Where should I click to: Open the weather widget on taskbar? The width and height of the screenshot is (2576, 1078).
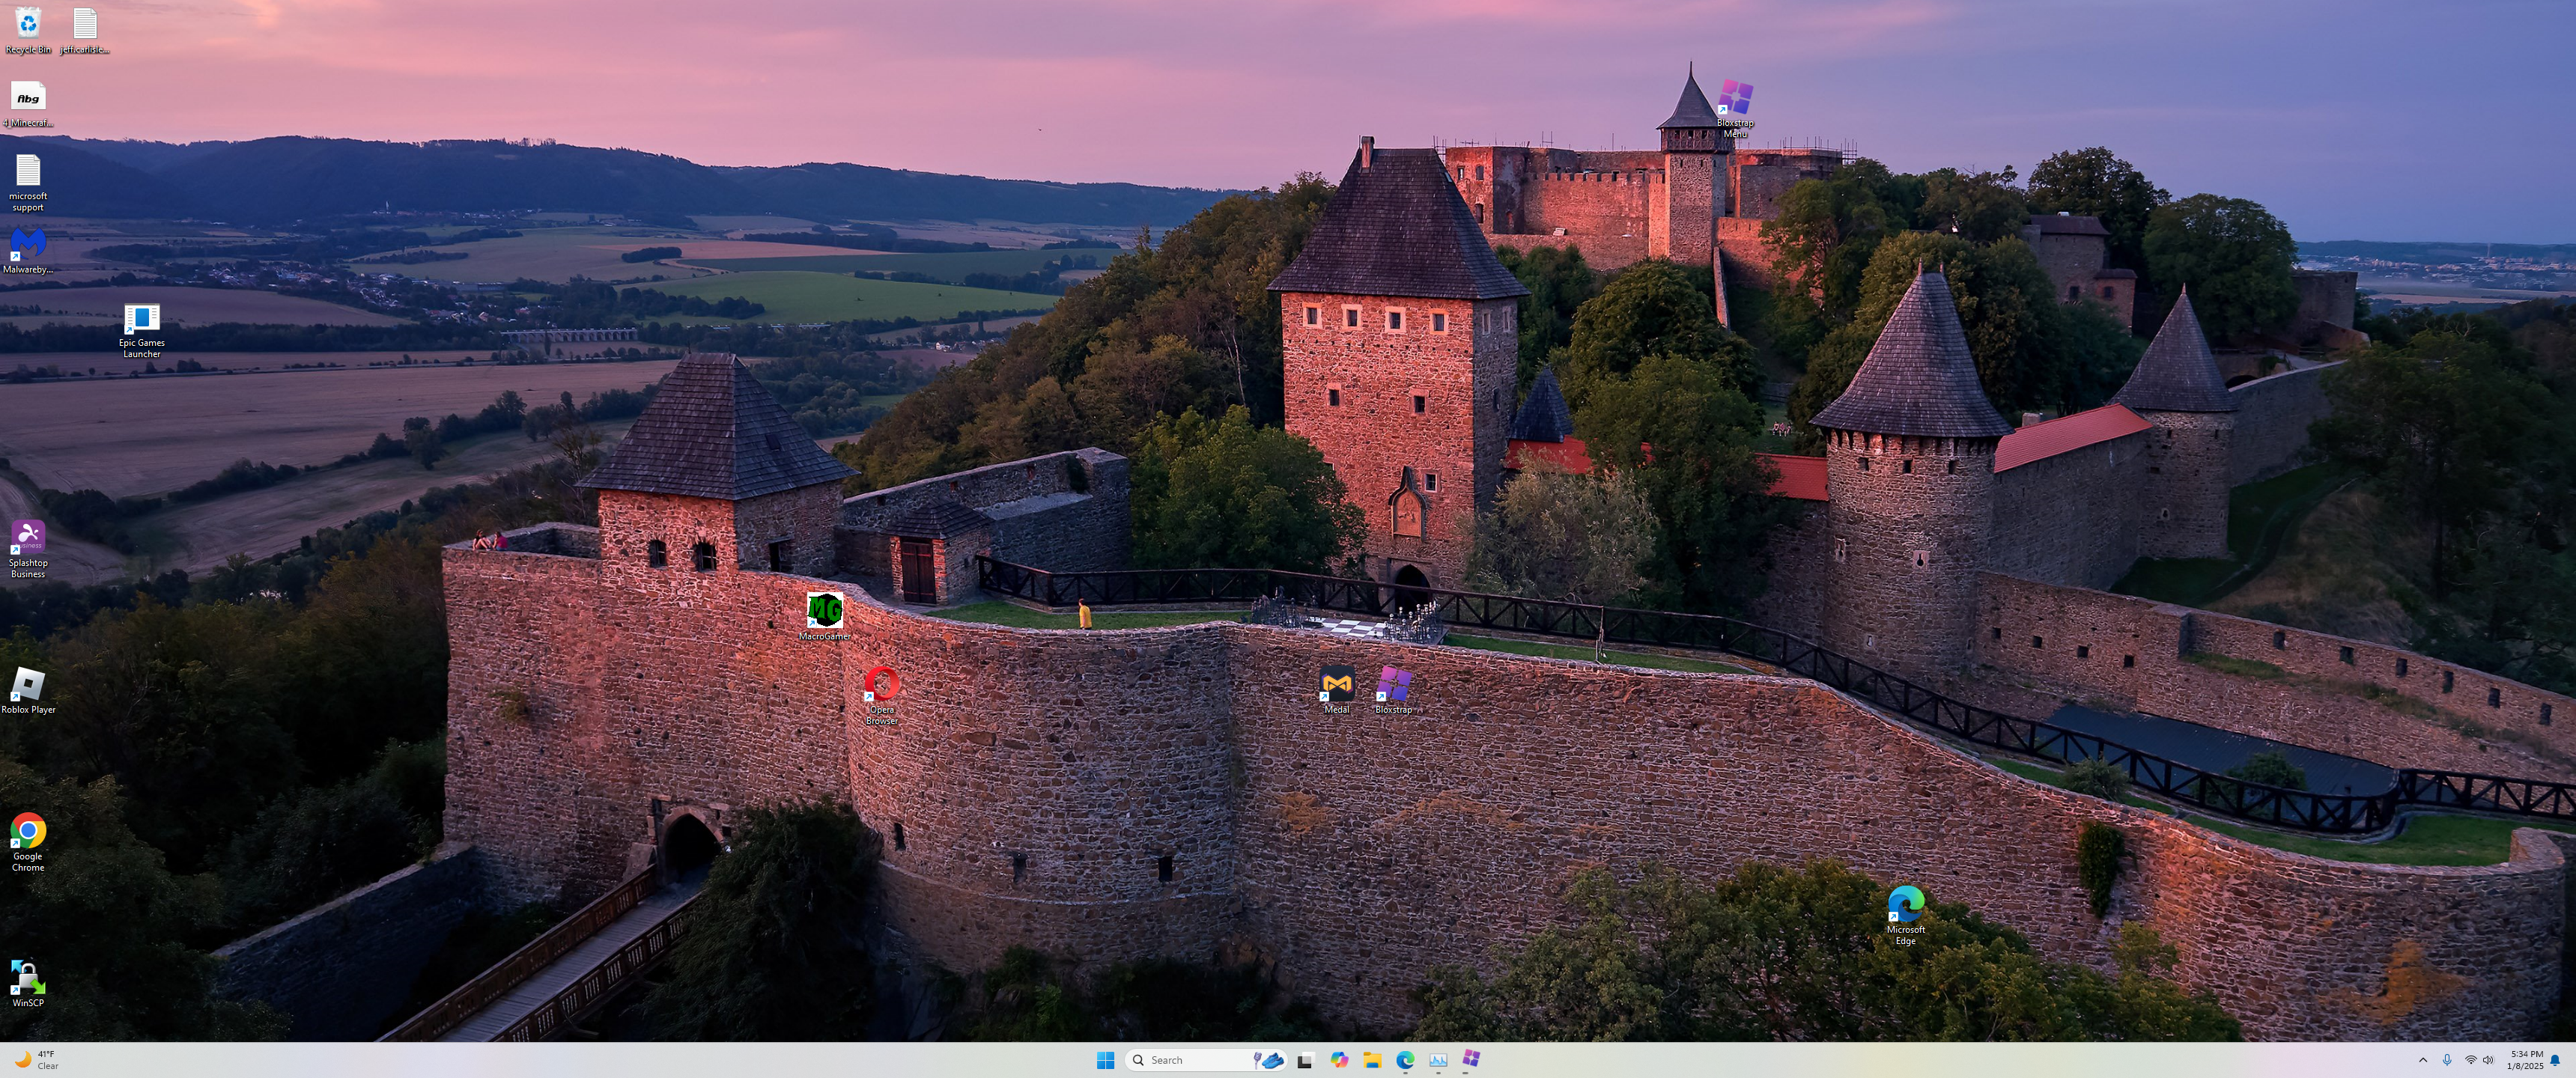36,1060
